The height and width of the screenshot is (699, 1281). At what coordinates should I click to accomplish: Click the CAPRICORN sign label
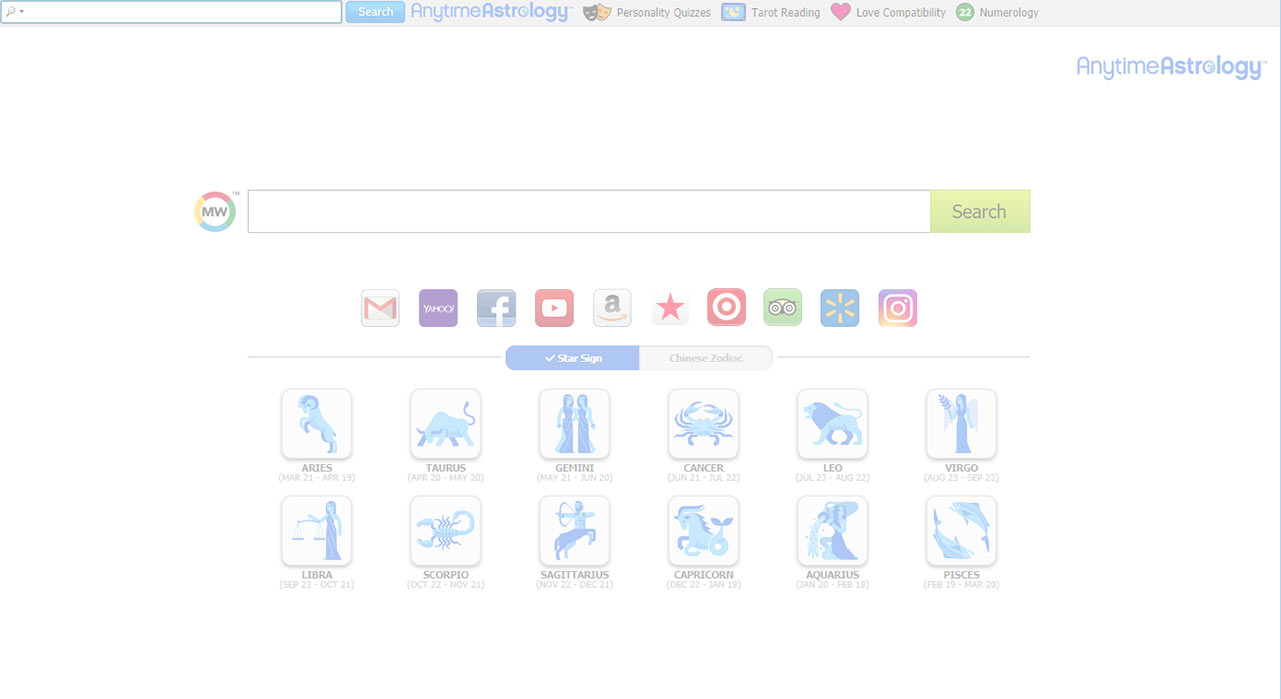pyautogui.click(x=704, y=575)
